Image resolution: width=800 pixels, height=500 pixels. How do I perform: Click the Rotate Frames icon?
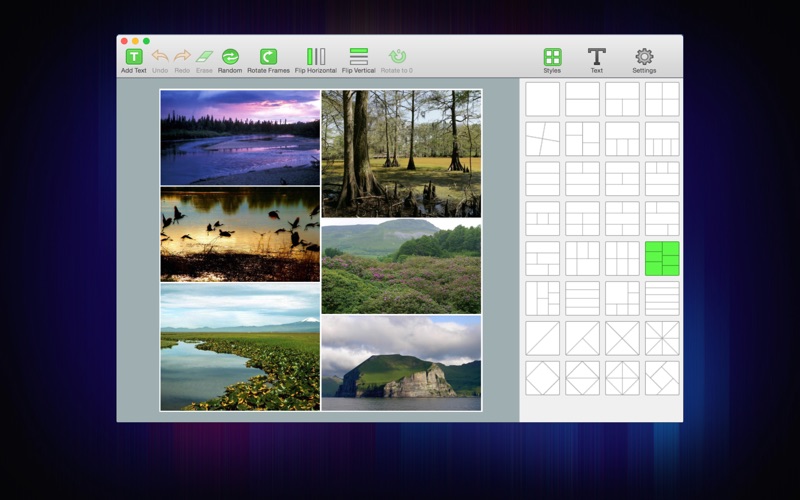pos(268,60)
